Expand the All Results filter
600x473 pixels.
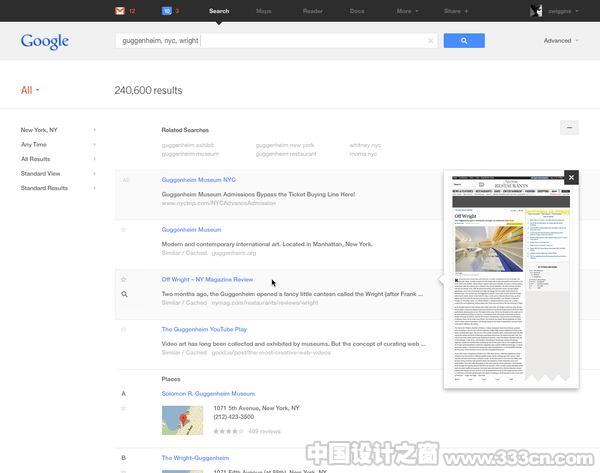coord(58,159)
